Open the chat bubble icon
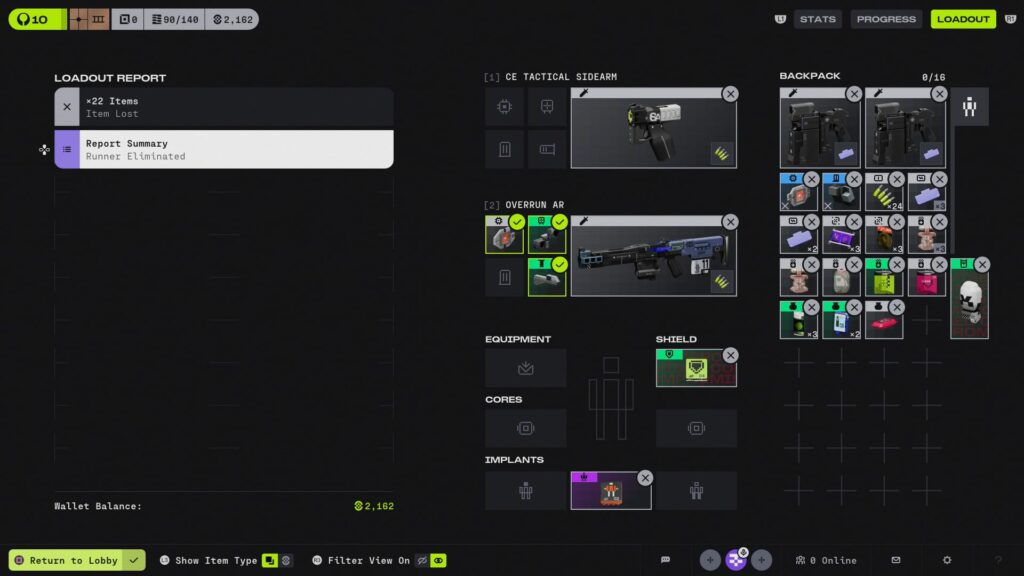Viewport: 1024px width, 576px height. tap(665, 560)
